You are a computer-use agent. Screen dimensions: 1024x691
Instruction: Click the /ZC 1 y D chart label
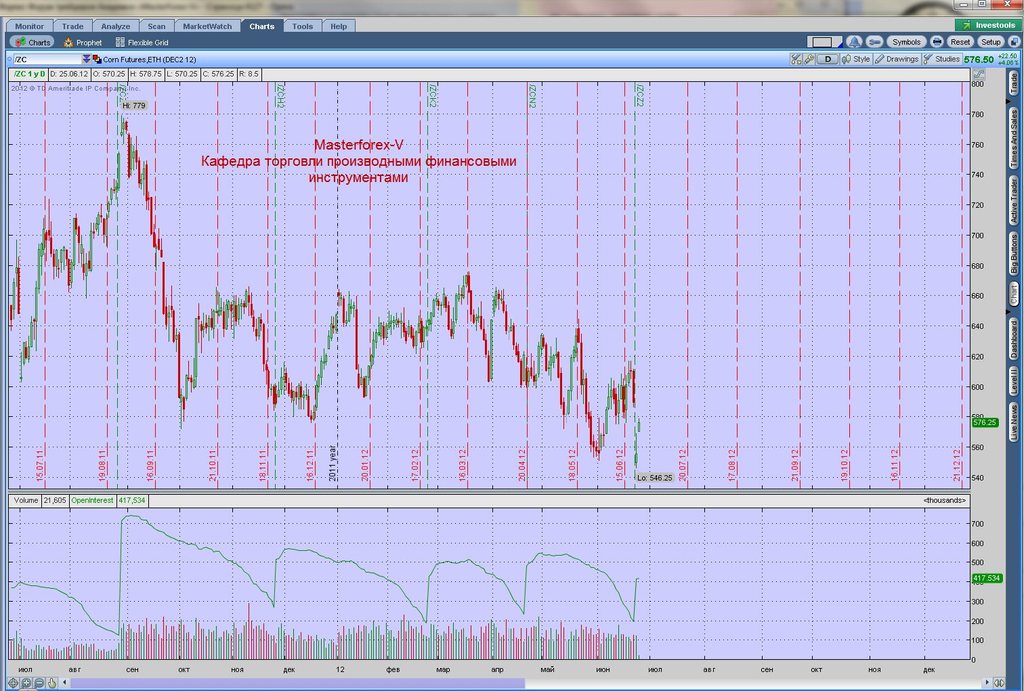tap(29, 74)
